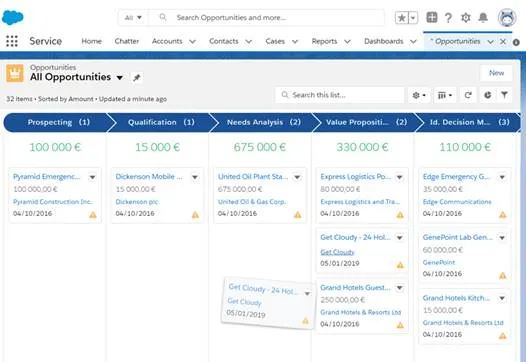Open the Accounts tab
Screen dimensions: 526x362
click(x=167, y=41)
